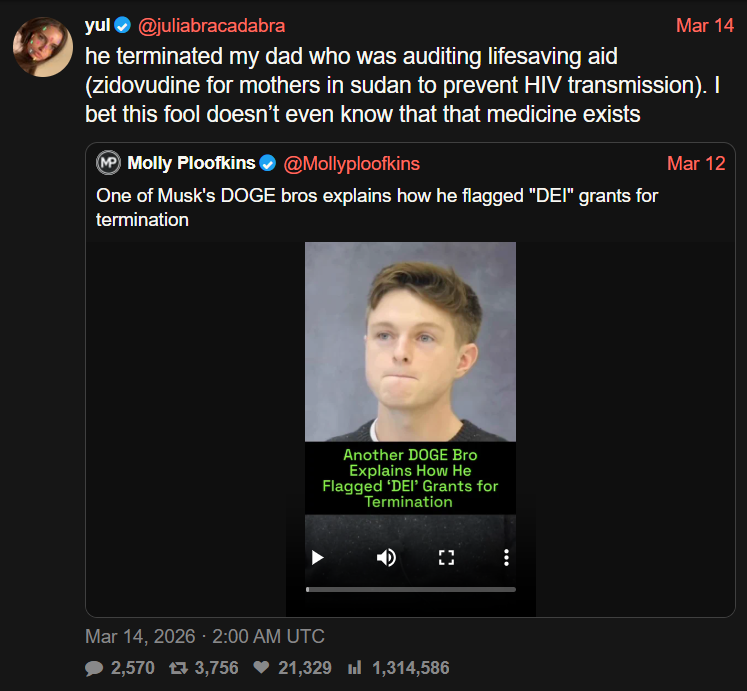Screen dimensions: 747x691
Task: Open the Mar 14 date link
Action: tap(704, 25)
